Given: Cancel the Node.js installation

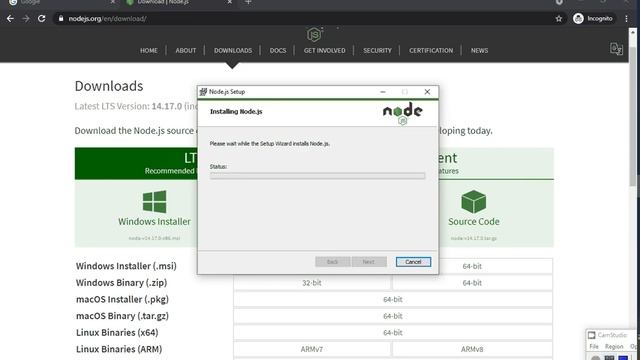Looking at the screenshot, I should (413, 262).
